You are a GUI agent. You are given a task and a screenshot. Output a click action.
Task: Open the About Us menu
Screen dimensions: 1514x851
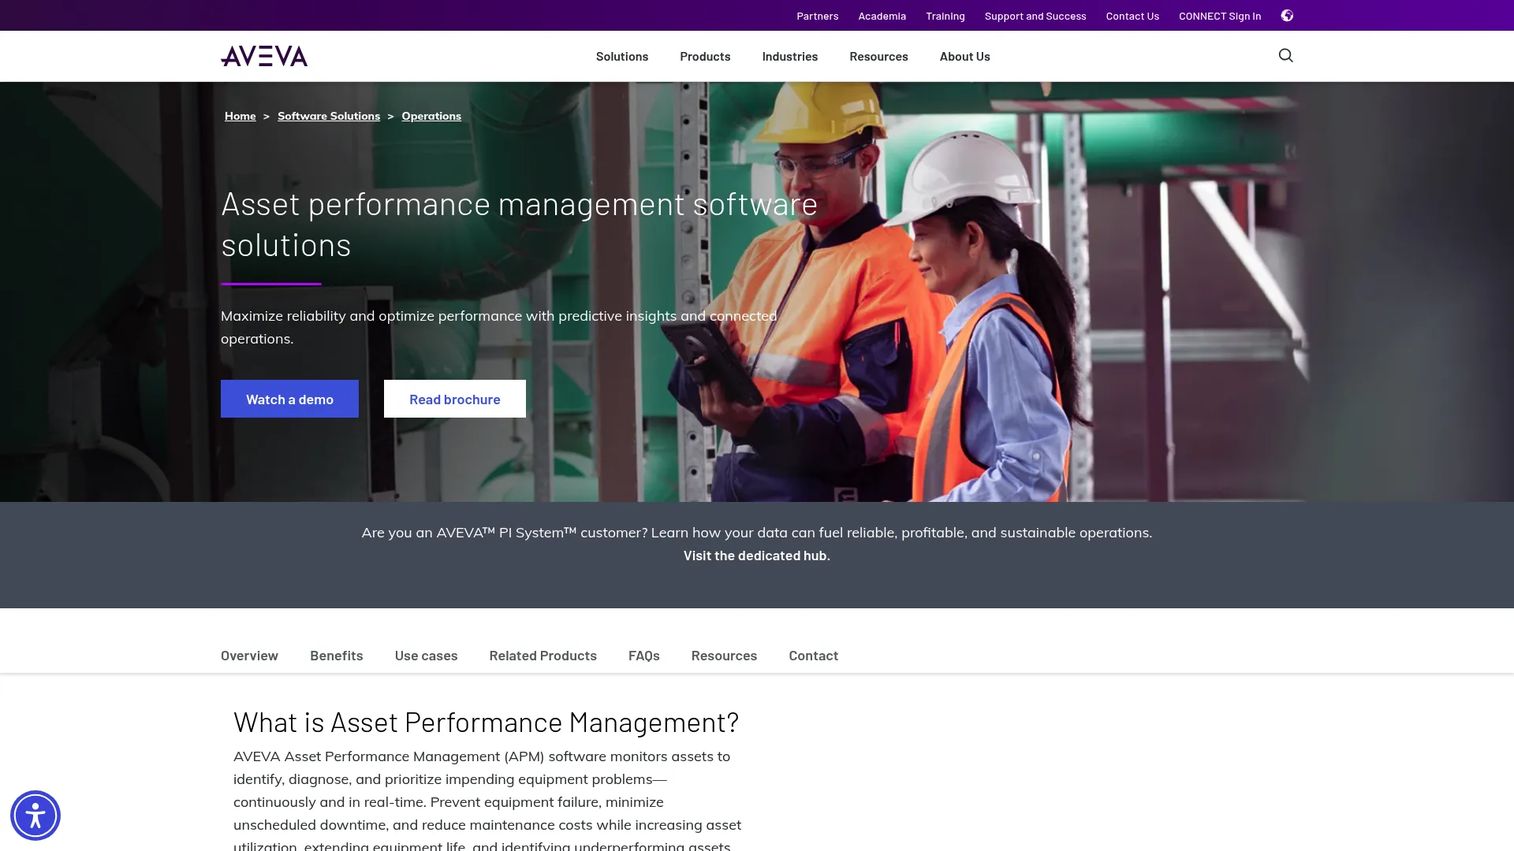[x=965, y=57]
